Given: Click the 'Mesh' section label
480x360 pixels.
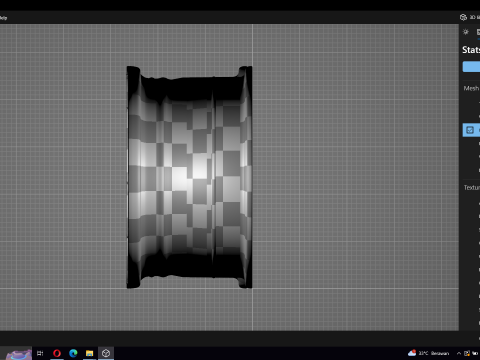Looking at the screenshot, I should 471,88.
